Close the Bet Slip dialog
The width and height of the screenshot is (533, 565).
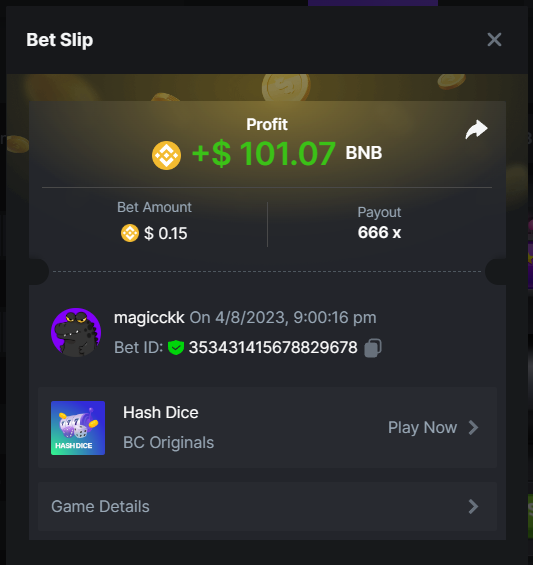[x=494, y=40]
